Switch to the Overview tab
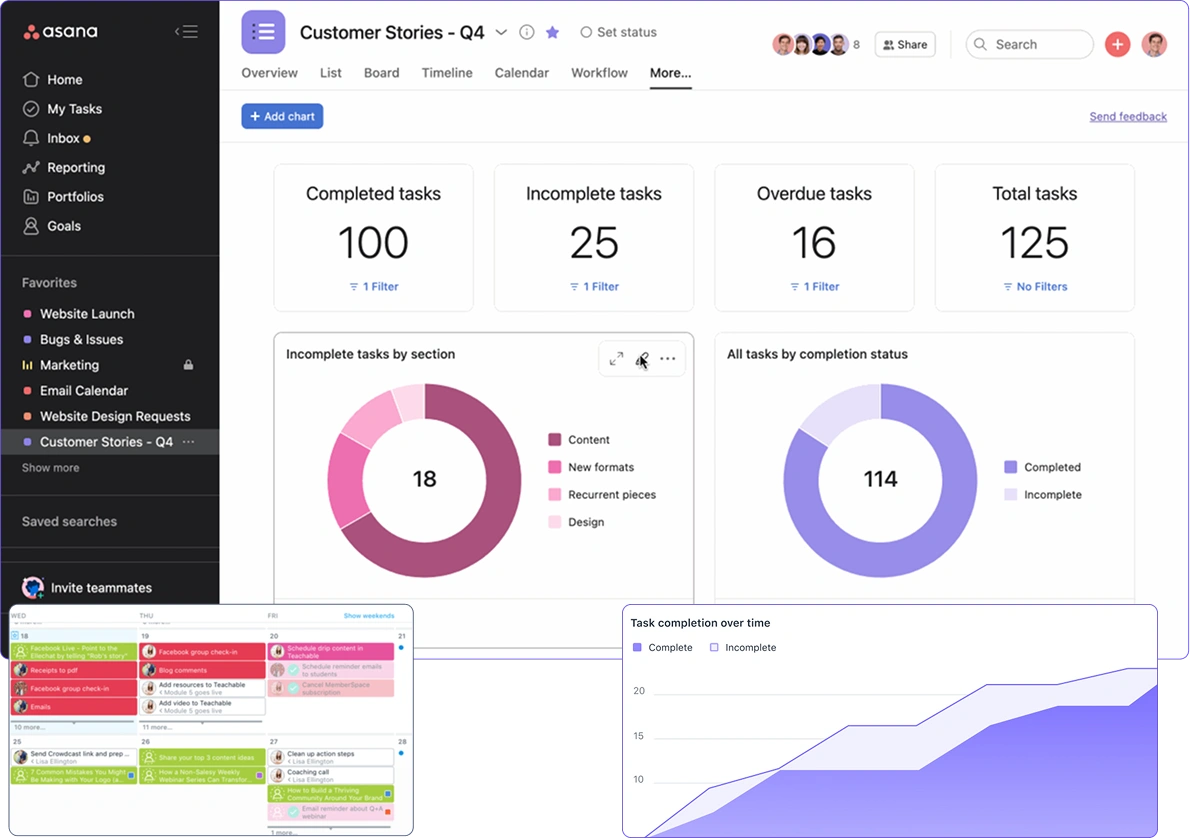 [x=269, y=73]
